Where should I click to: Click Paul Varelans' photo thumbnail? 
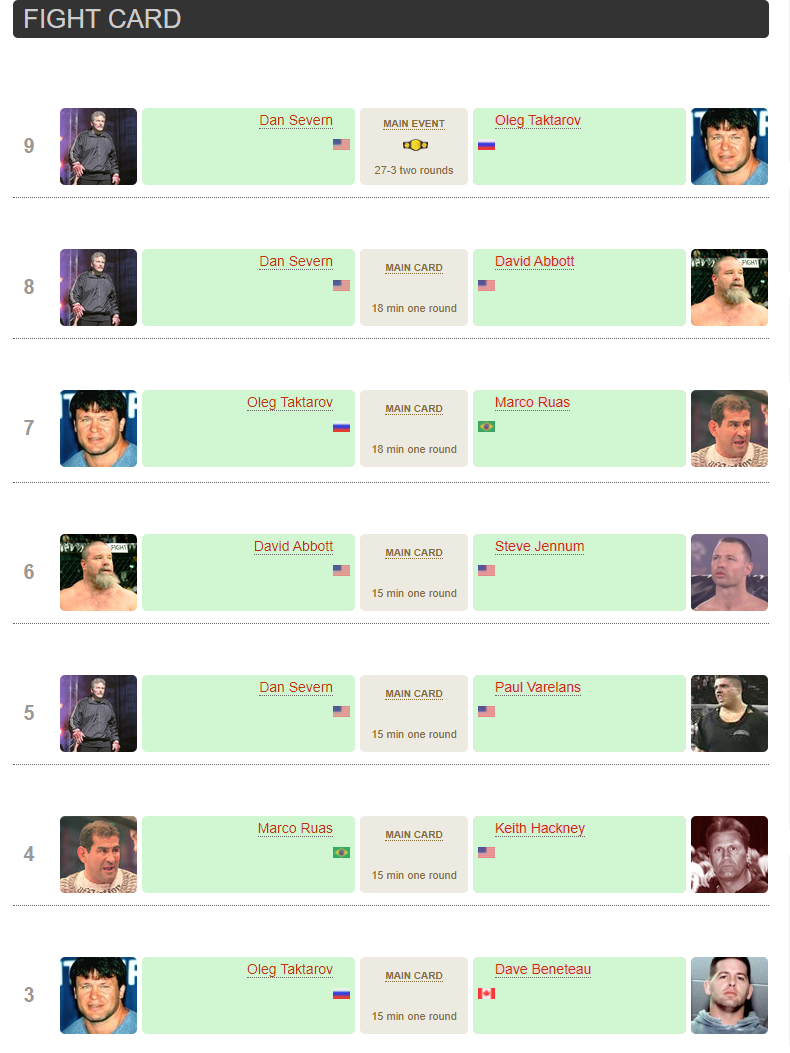click(x=729, y=713)
